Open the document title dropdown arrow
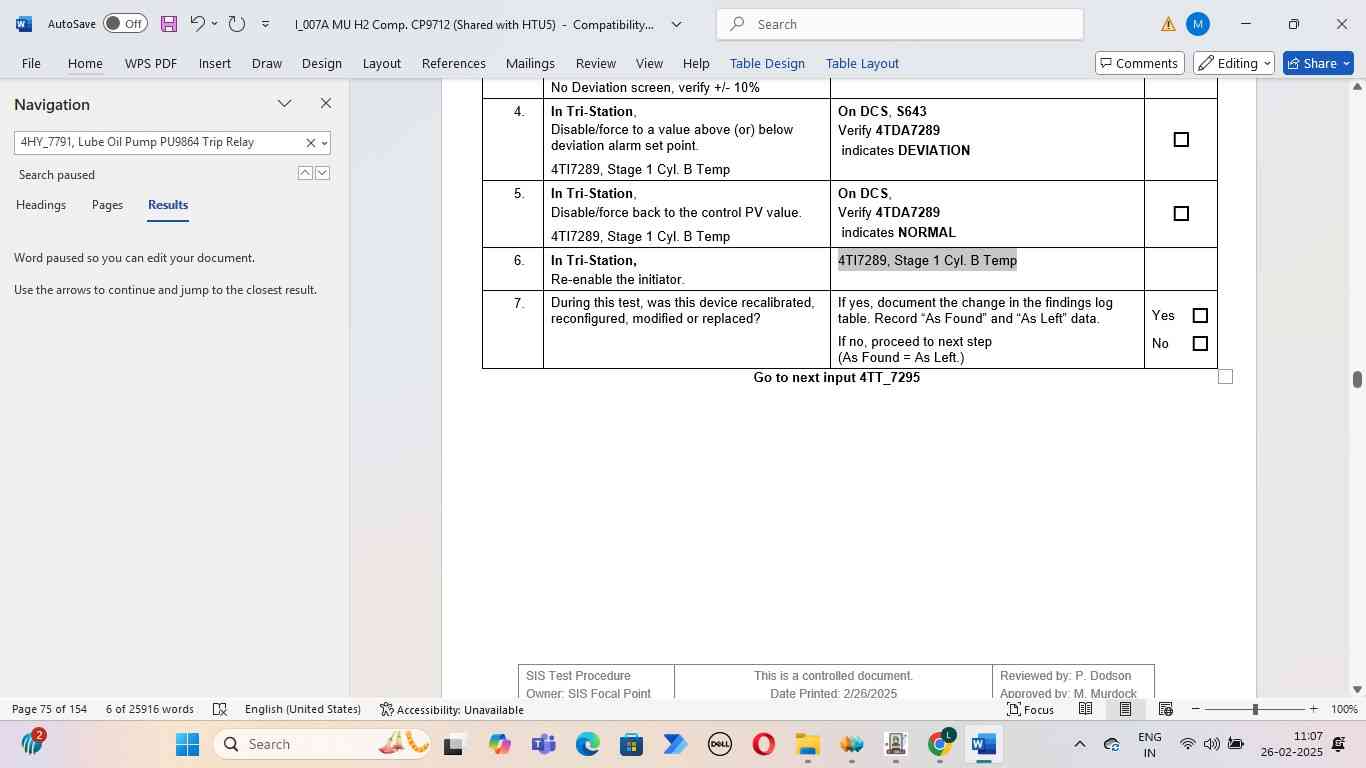The image size is (1366, 768). coord(676,24)
